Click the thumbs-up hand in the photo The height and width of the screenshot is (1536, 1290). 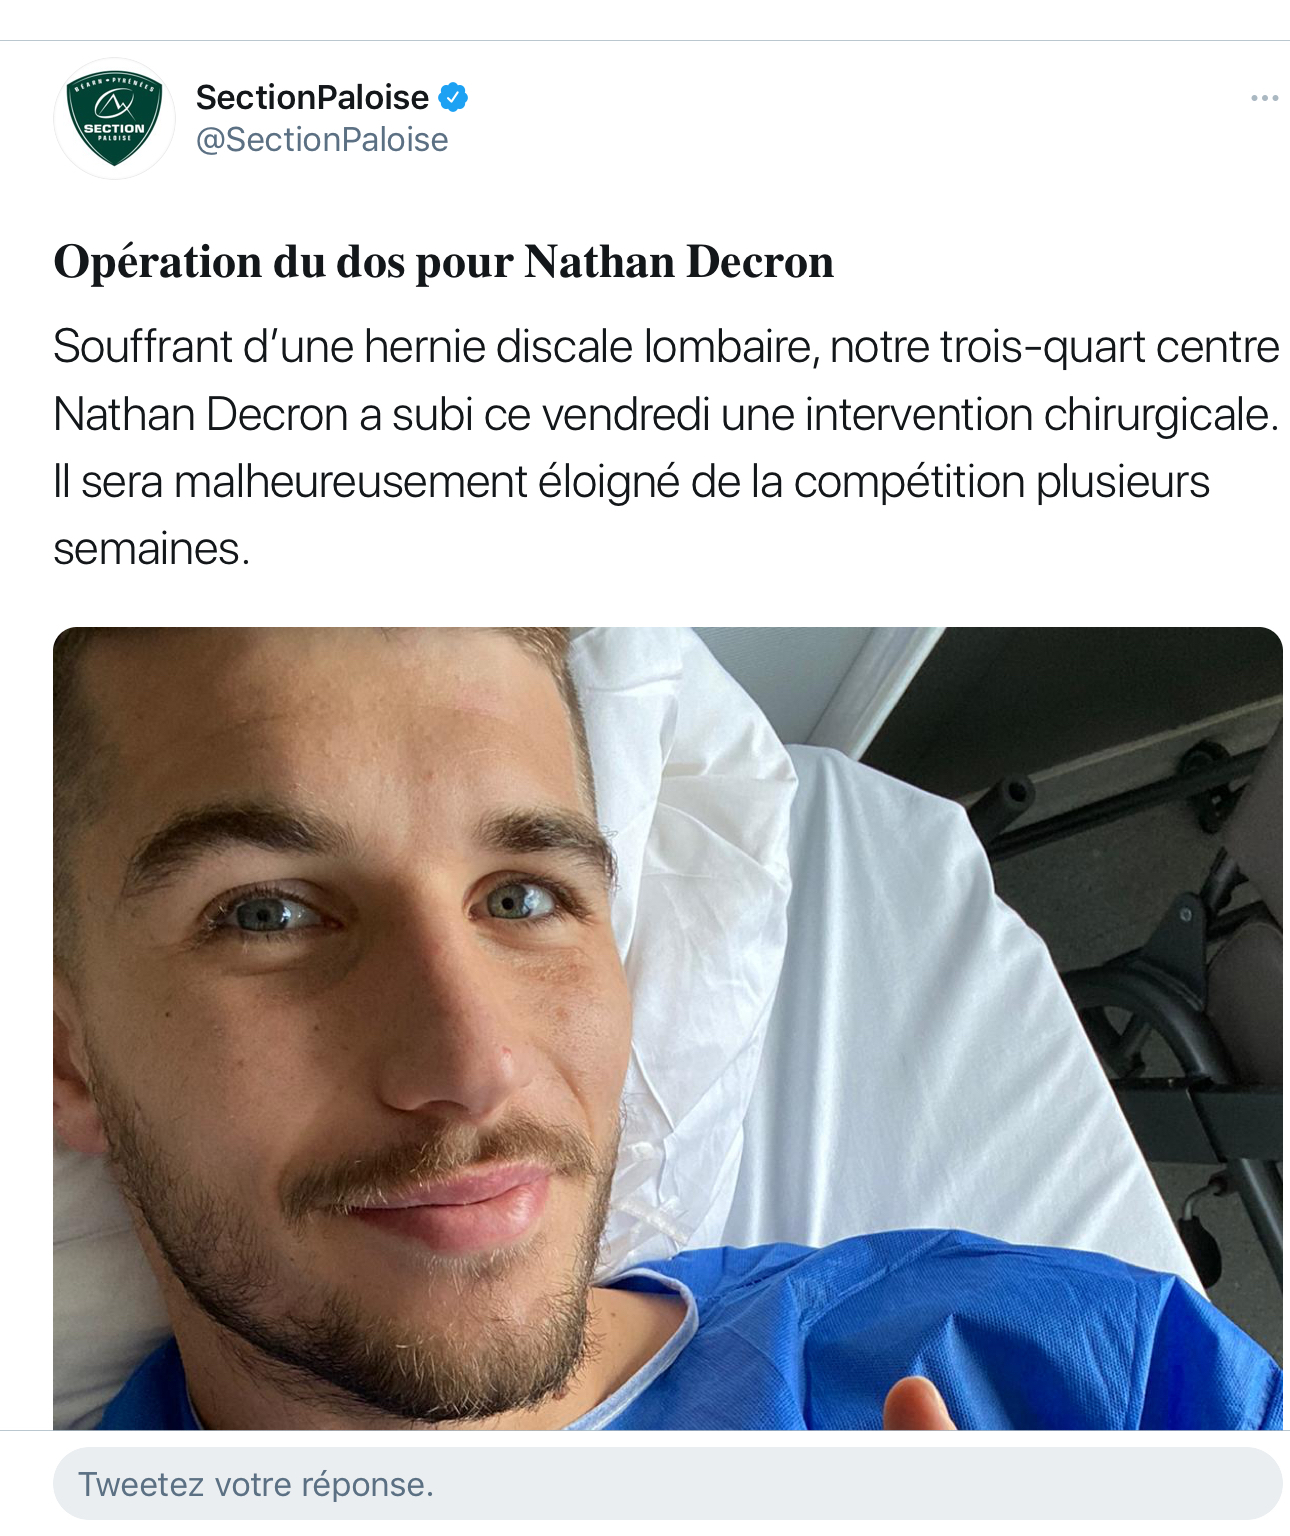918,1404
